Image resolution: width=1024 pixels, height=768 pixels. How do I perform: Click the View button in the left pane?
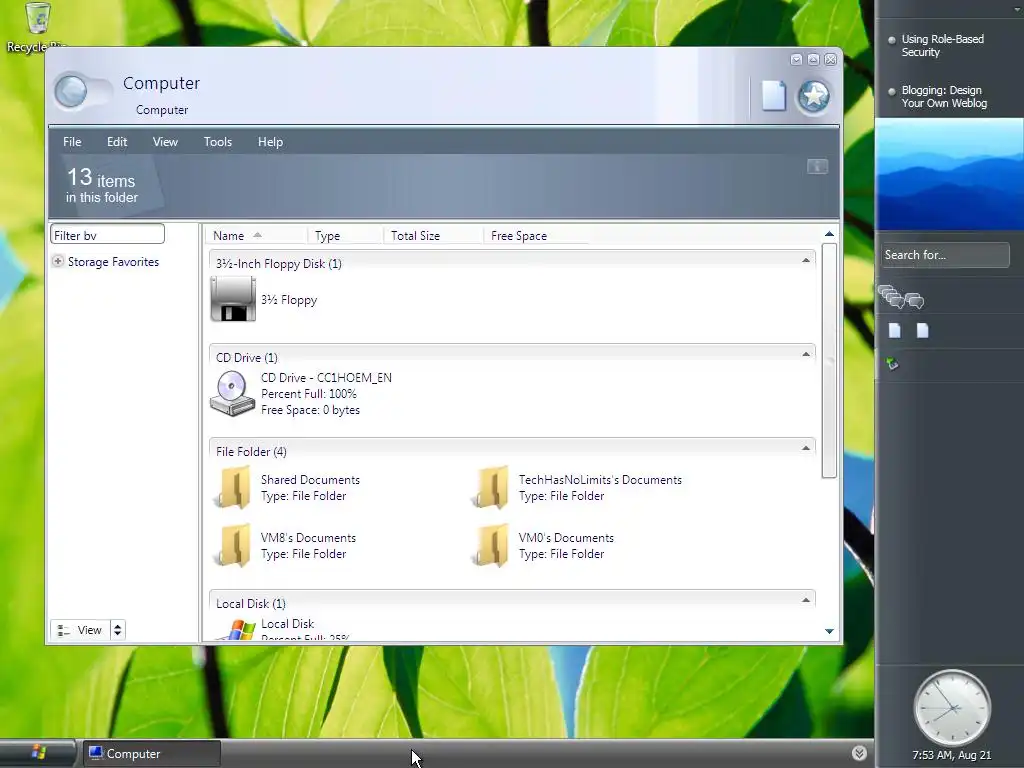pos(80,630)
